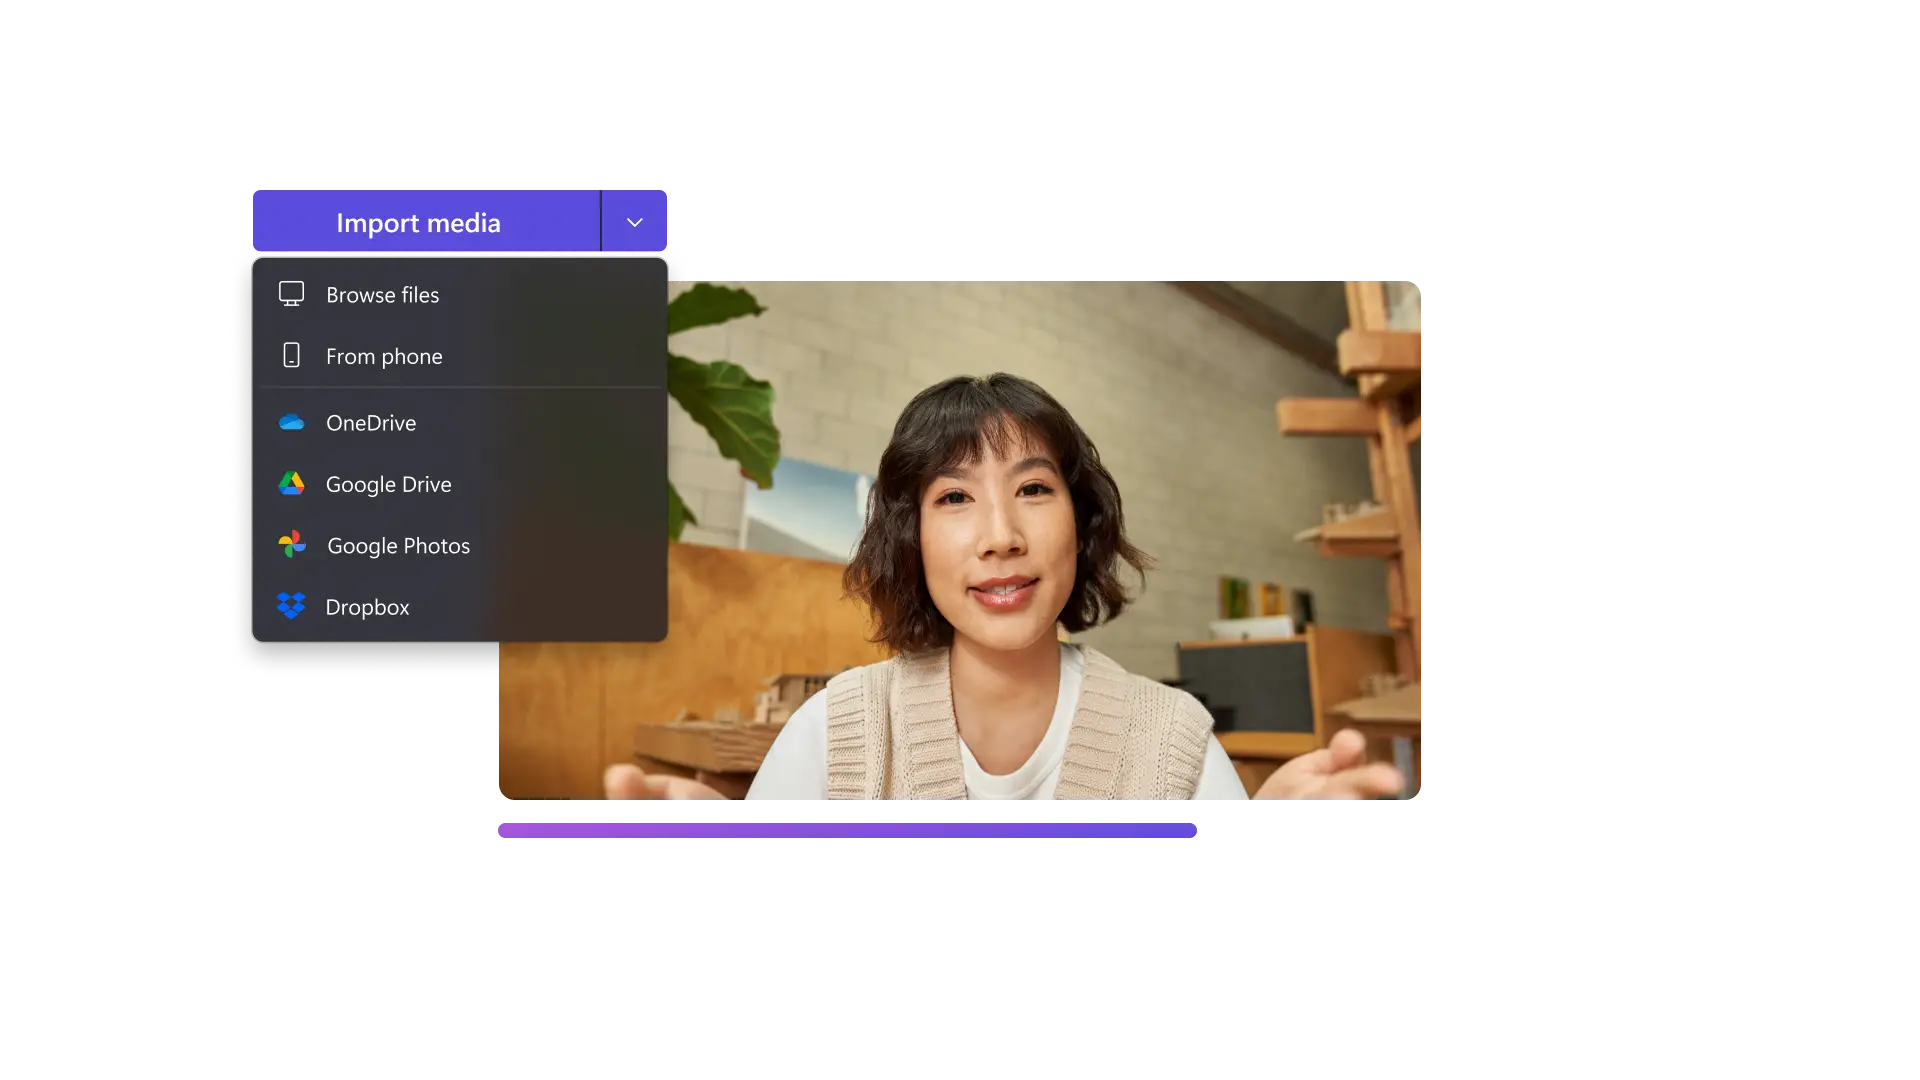
Task: Import media from Google Drive
Action: point(387,484)
